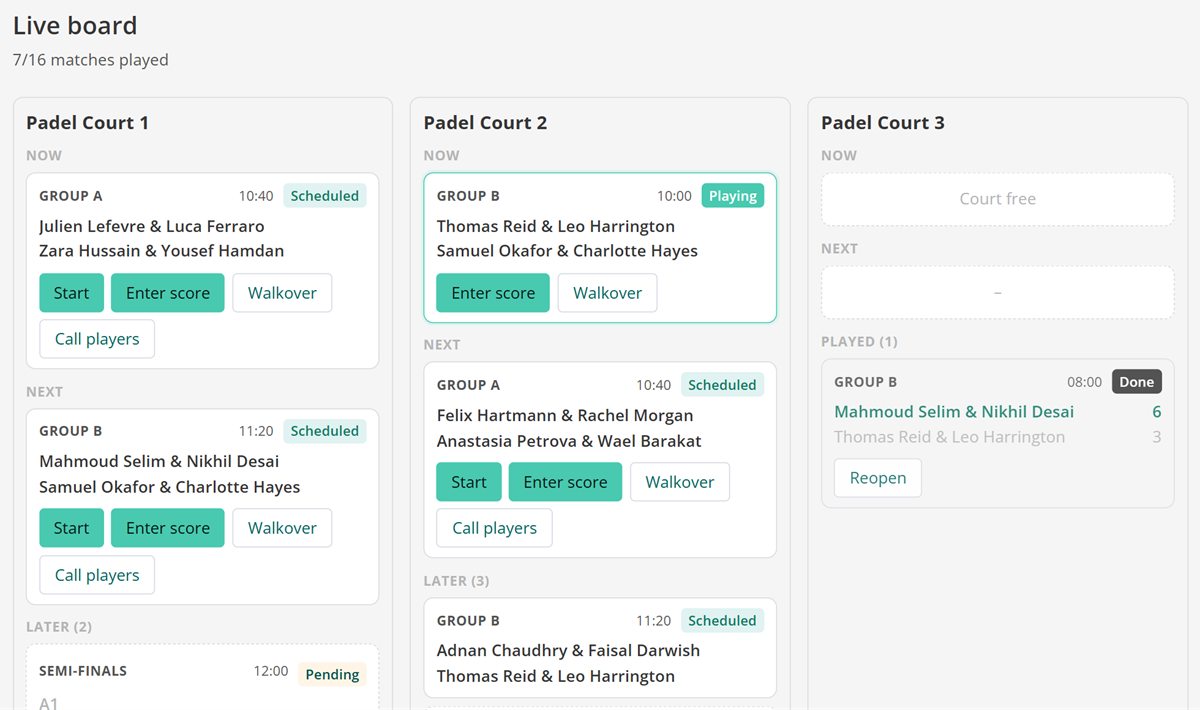This screenshot has height=710, width=1200.
Task: Select the Padel Court 1 heading
Action: pyautogui.click(x=88, y=123)
